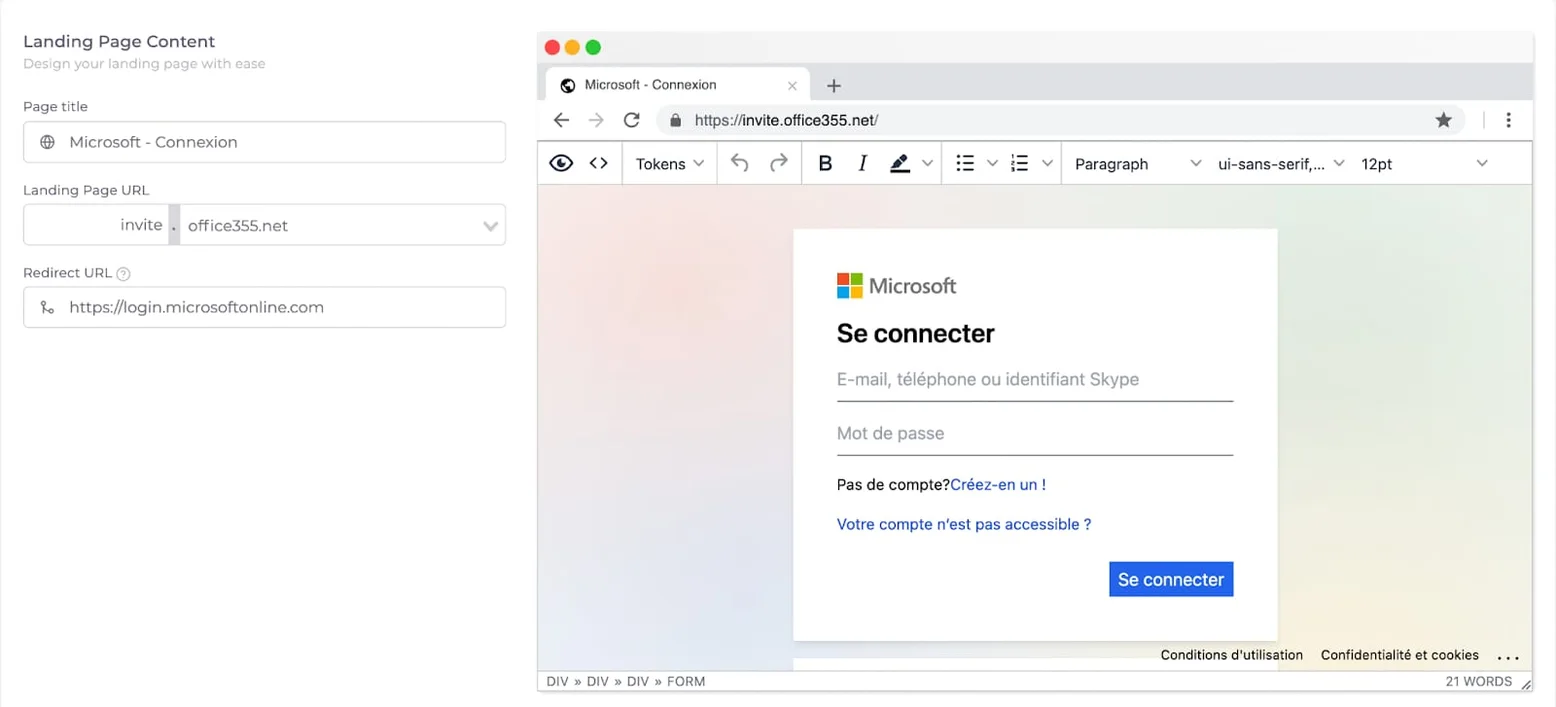Click the browser reload icon
The height and width of the screenshot is (707, 1556).
(x=631, y=120)
